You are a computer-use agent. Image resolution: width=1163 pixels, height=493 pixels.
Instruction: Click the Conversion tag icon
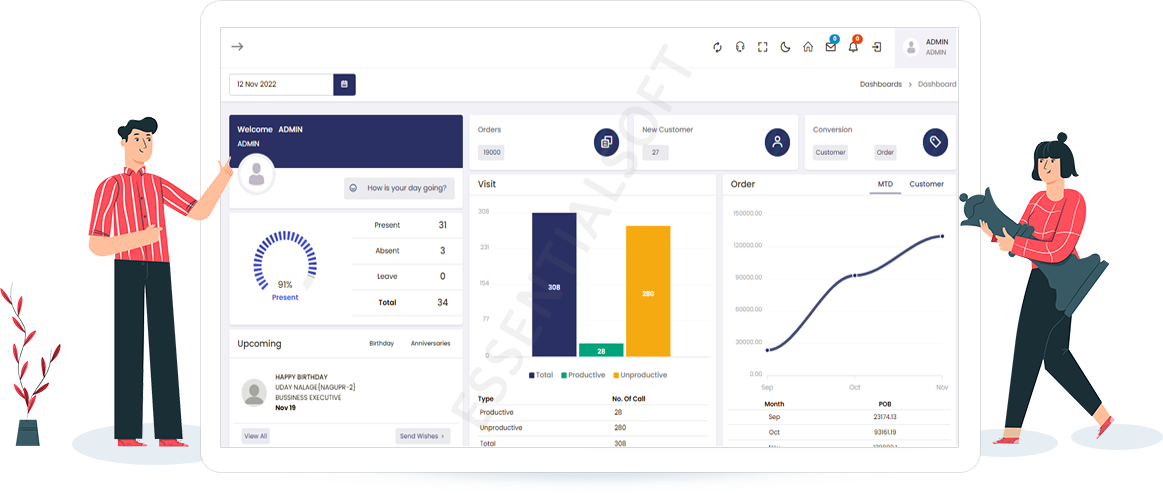coord(935,142)
